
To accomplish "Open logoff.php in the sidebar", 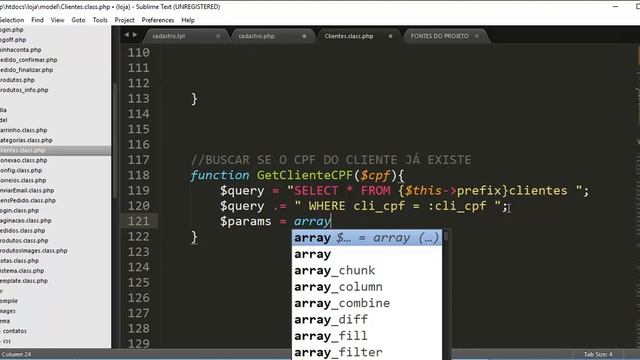I will click(13, 40).
